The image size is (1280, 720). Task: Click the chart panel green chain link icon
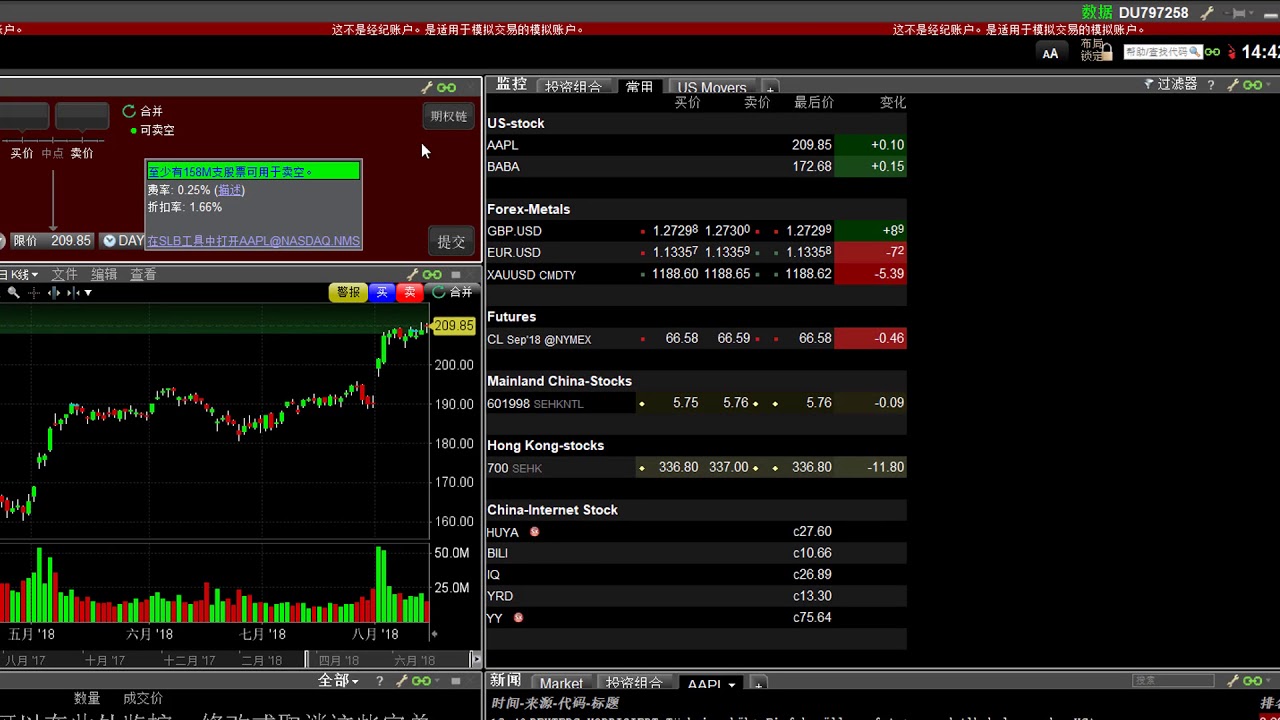pos(432,274)
